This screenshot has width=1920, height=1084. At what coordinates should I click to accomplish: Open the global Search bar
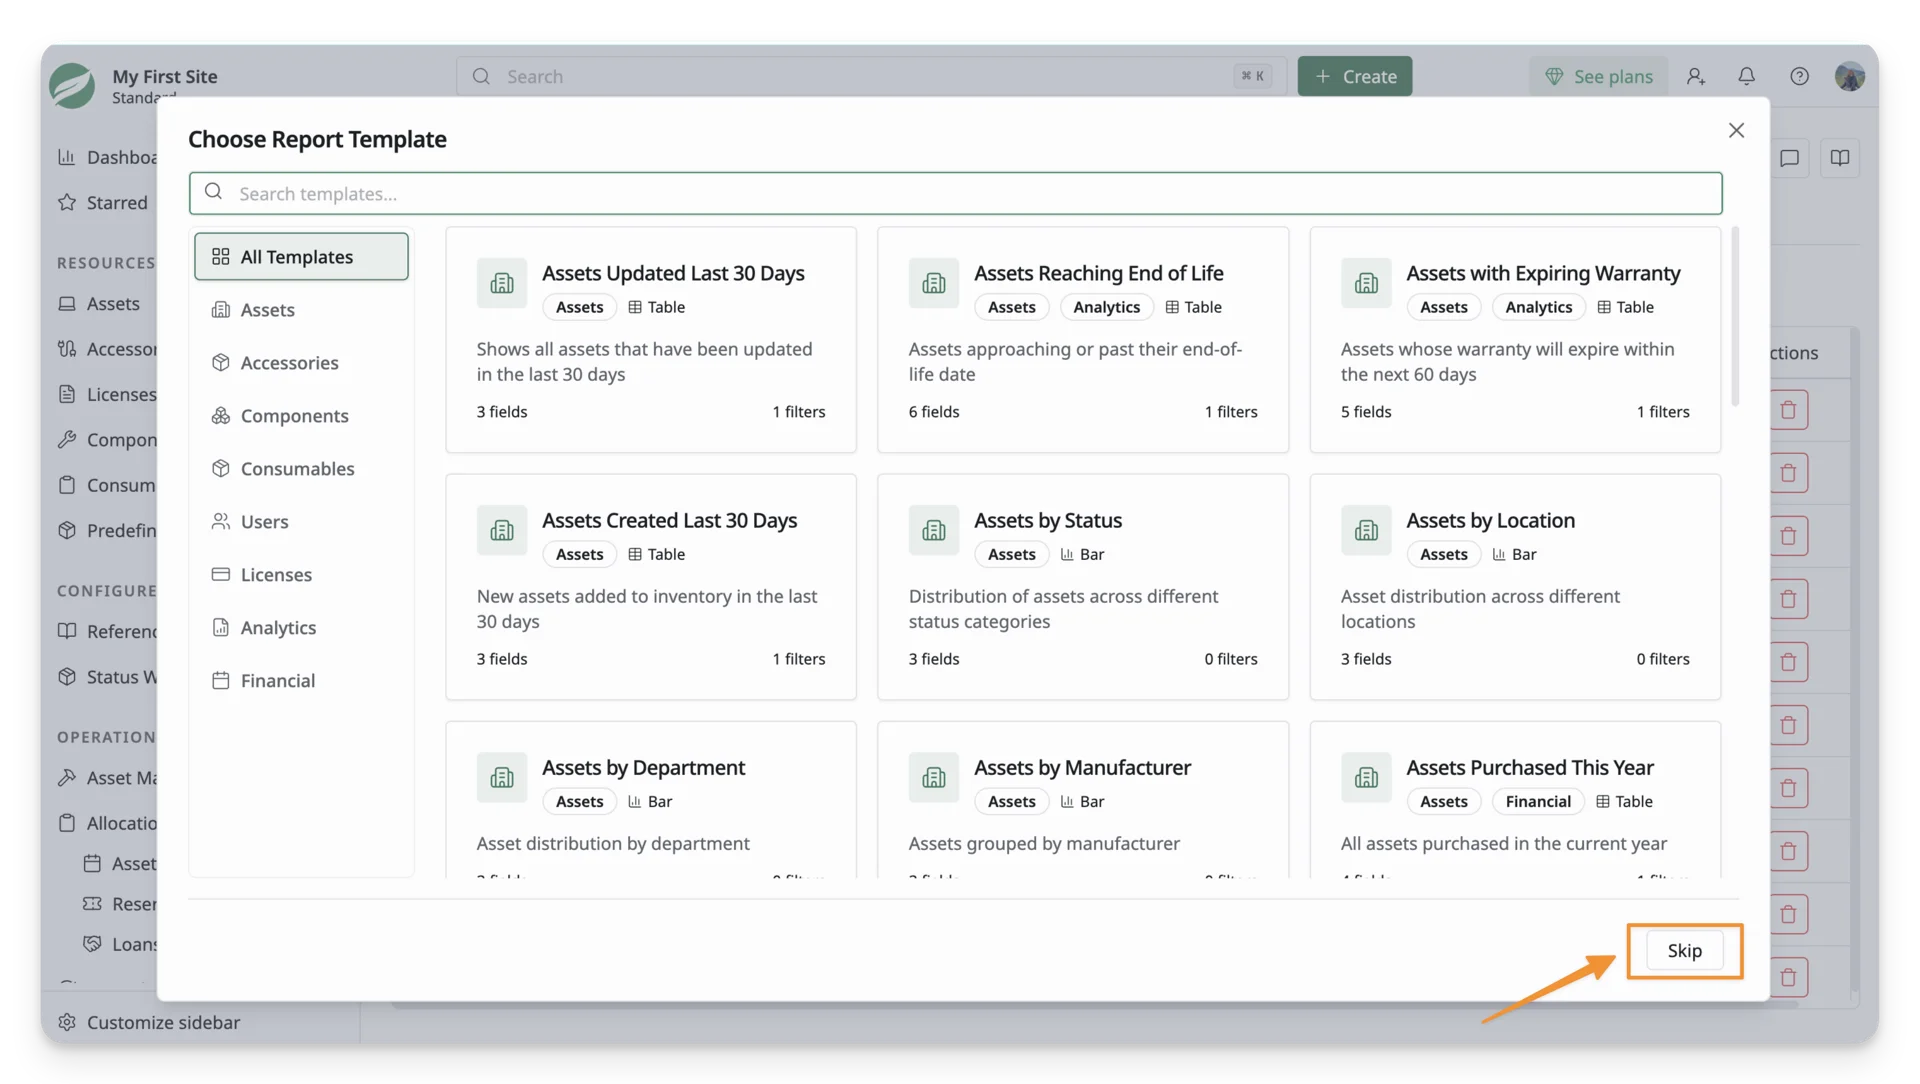tap(871, 76)
